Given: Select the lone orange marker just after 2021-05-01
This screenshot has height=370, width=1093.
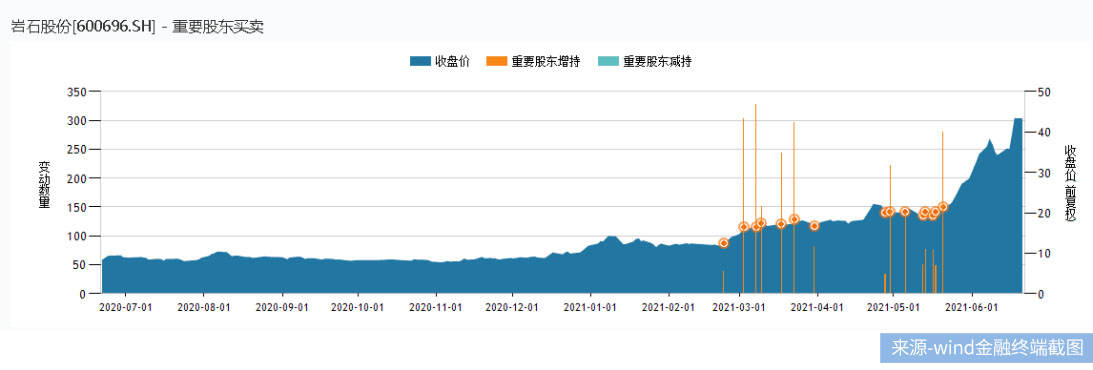Looking at the screenshot, I should [905, 212].
